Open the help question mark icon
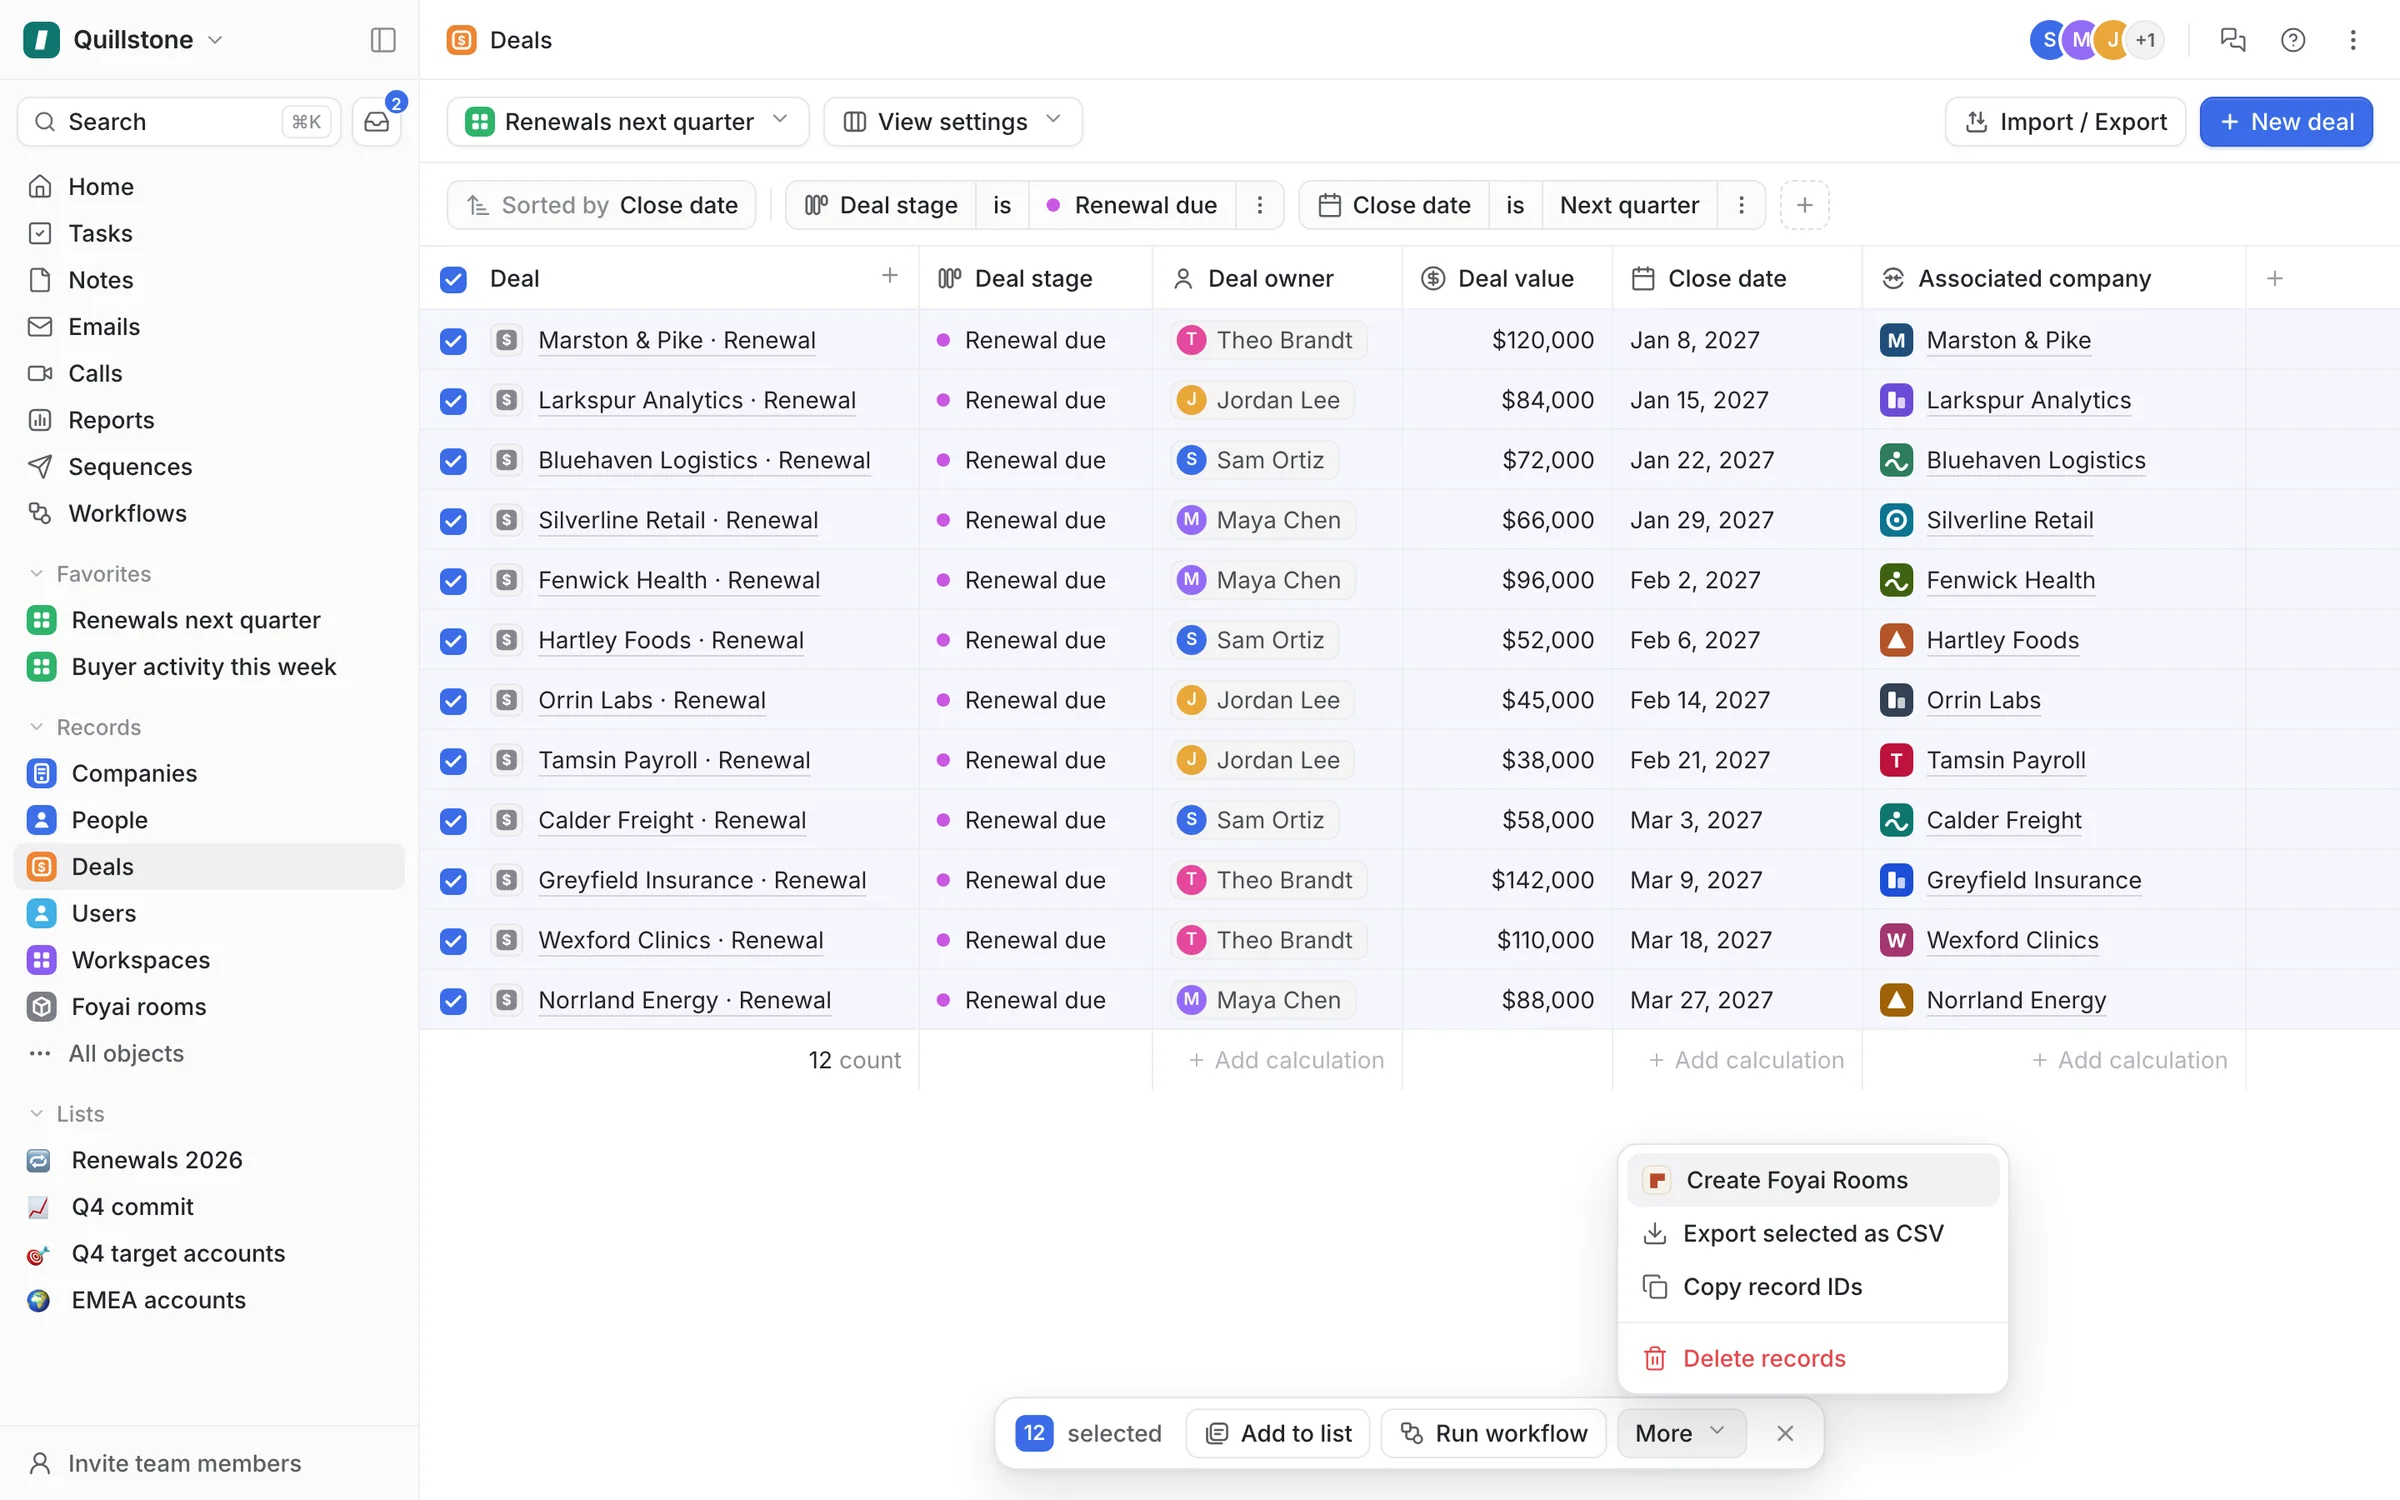2400x1500 pixels. coord(2292,40)
